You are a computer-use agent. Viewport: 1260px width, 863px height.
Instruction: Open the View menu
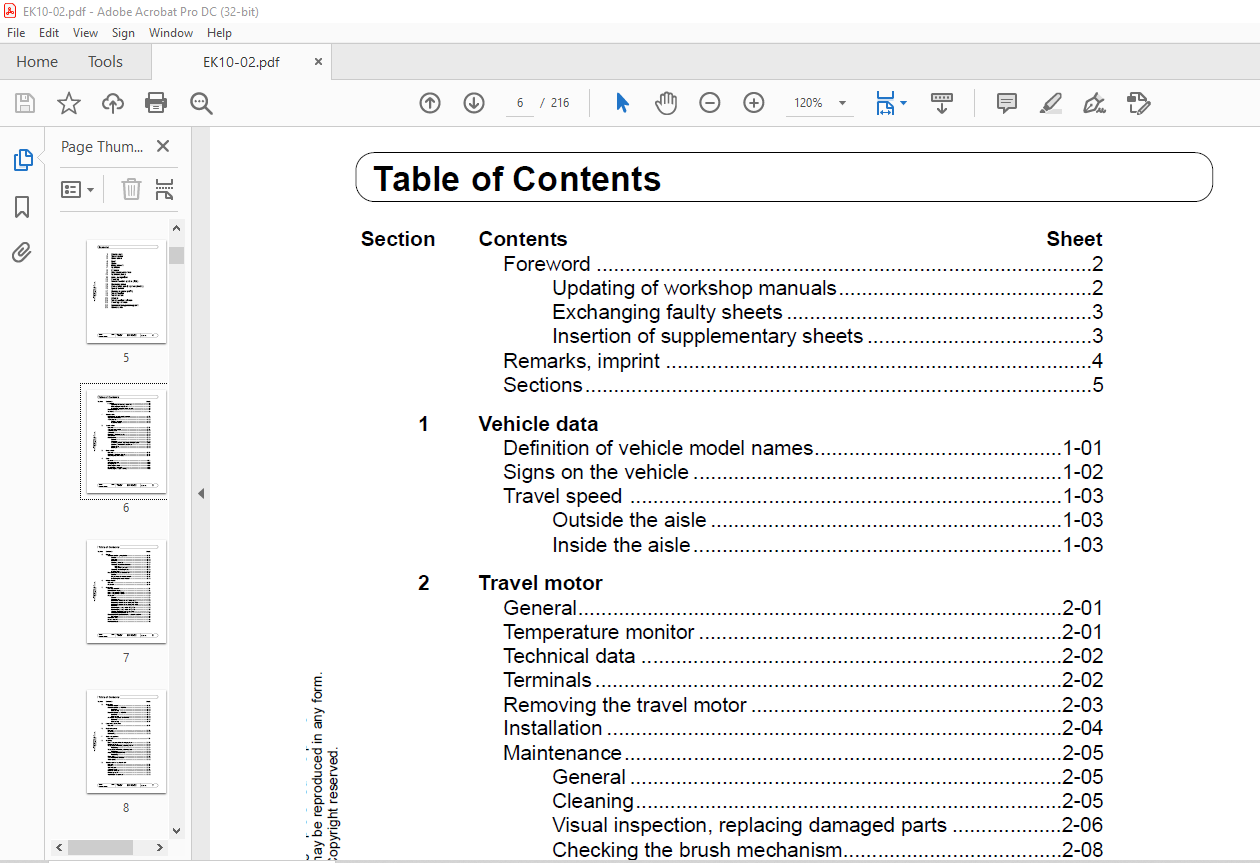click(85, 33)
